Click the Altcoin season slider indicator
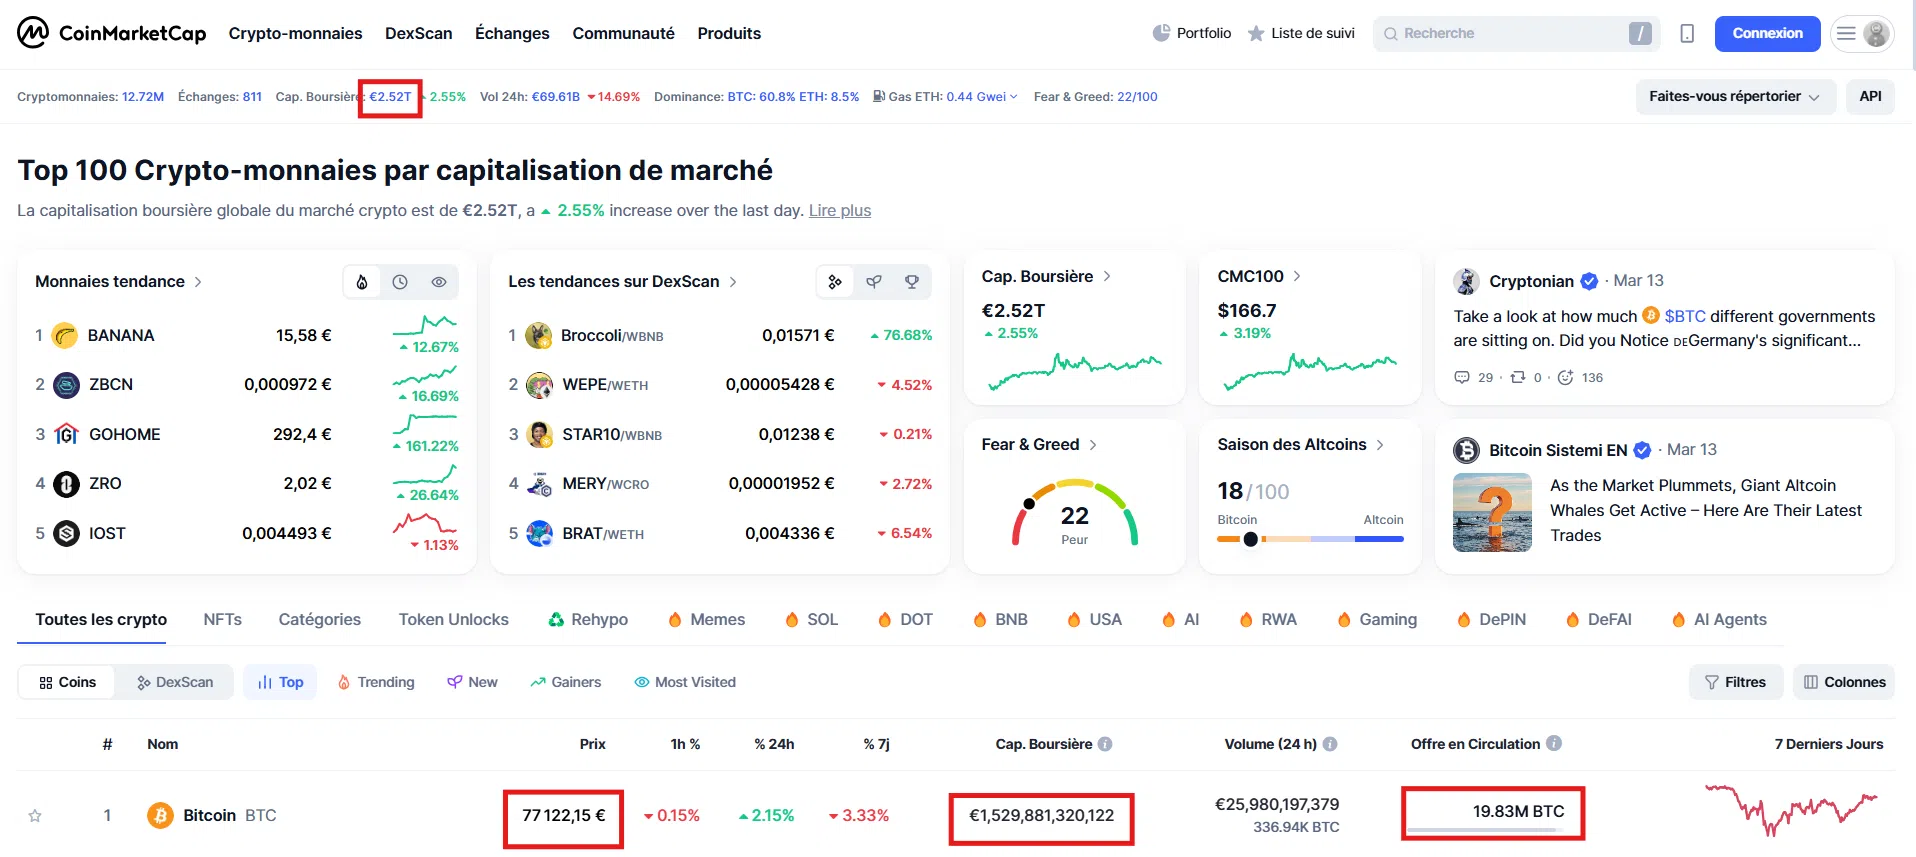This screenshot has height=857, width=1916. click(1250, 539)
